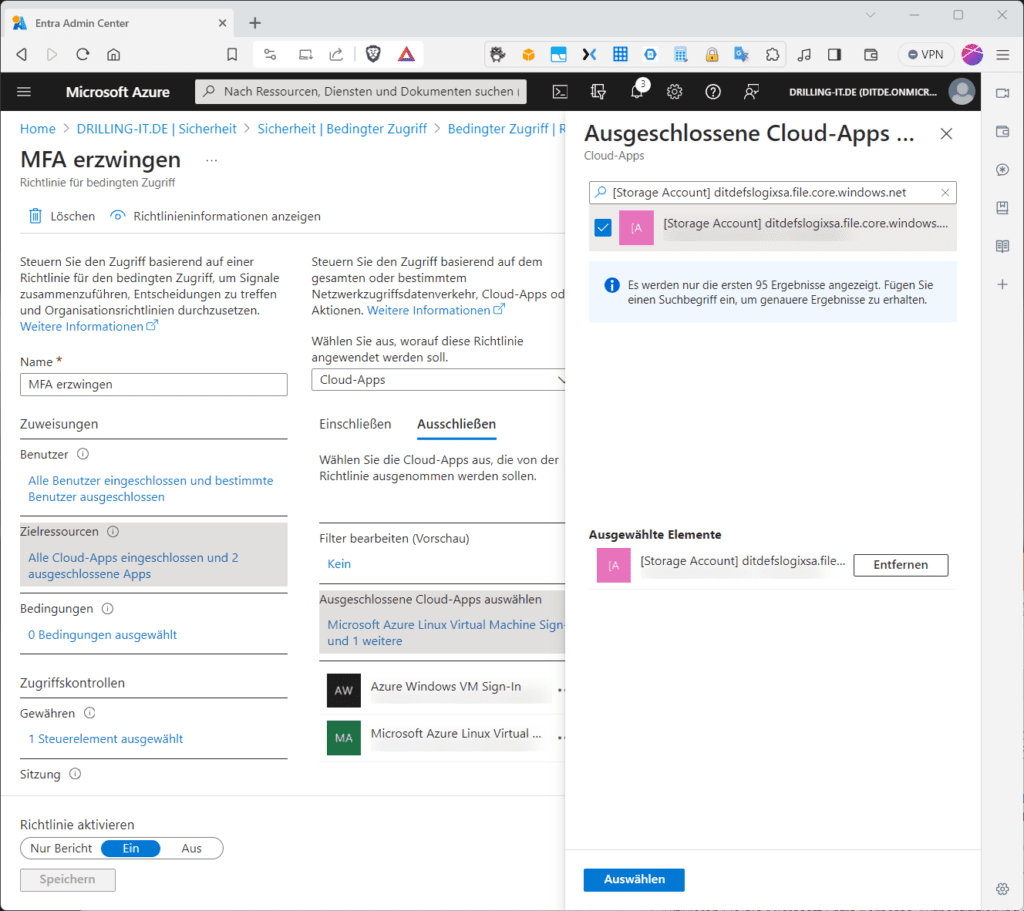Open the more options next to MFA erzwingen
1024x911 pixels.
pyautogui.click(x=211, y=161)
